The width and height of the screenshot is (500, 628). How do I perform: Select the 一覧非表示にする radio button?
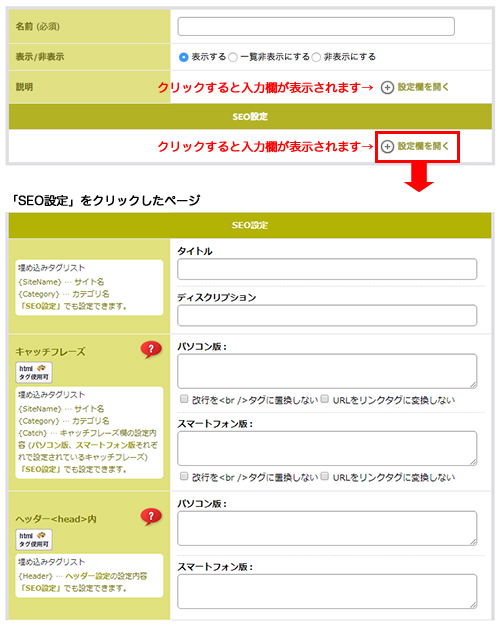click(233, 57)
